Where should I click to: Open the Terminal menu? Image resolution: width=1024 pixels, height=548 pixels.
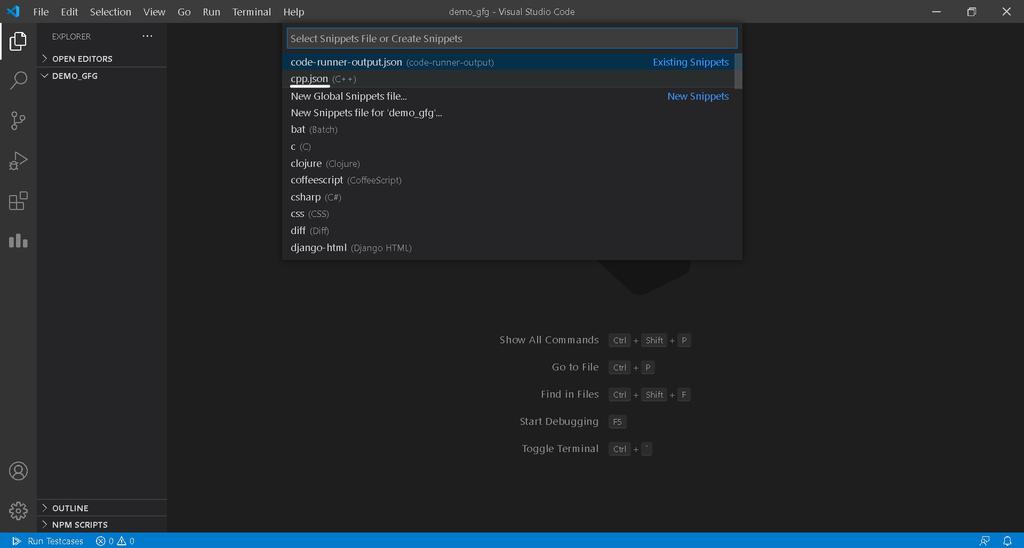[x=251, y=12]
